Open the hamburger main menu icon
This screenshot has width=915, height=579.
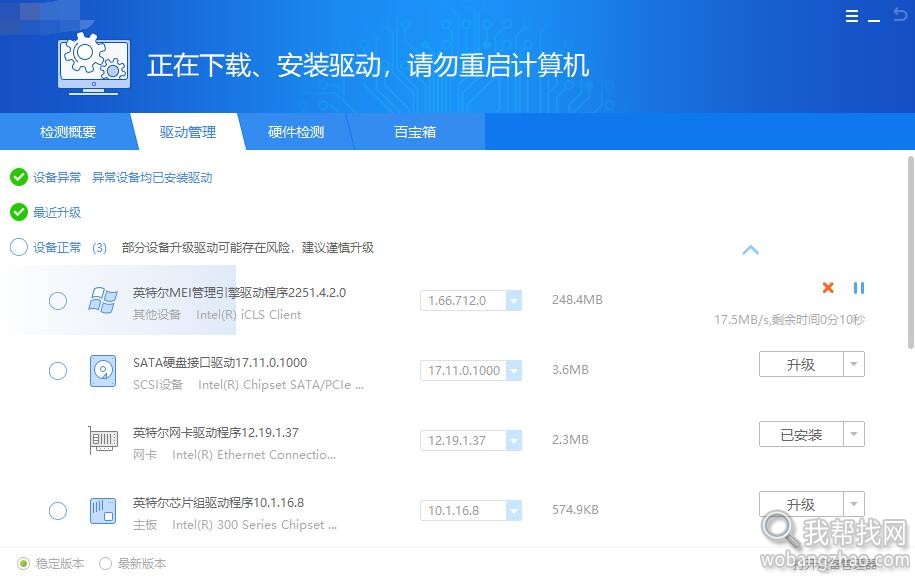[852, 16]
